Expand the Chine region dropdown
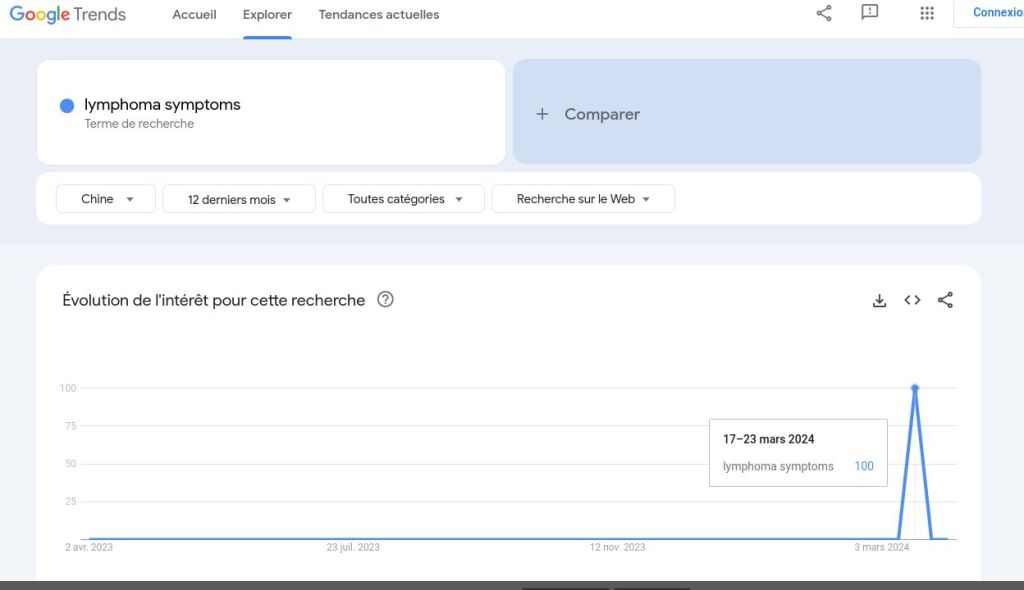 (x=106, y=199)
